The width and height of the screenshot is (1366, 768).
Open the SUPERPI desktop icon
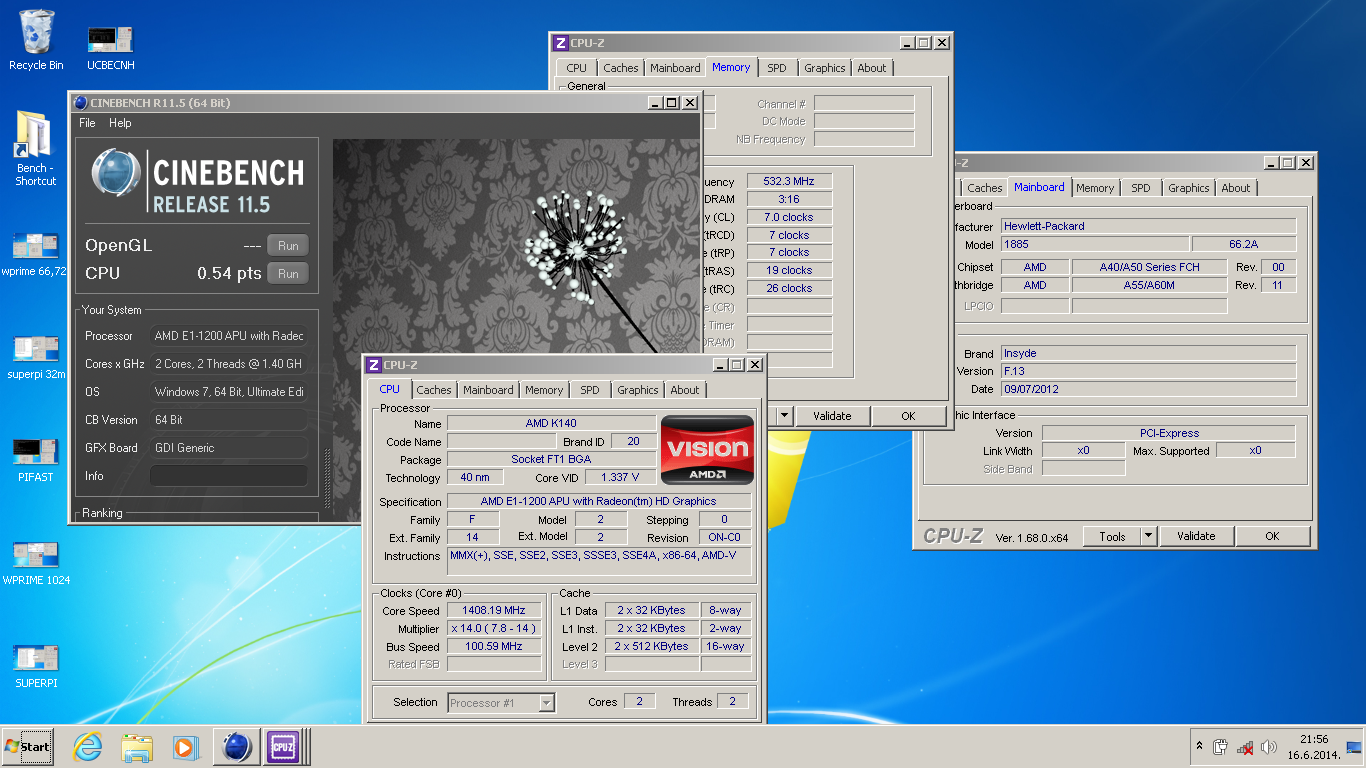click(35, 666)
